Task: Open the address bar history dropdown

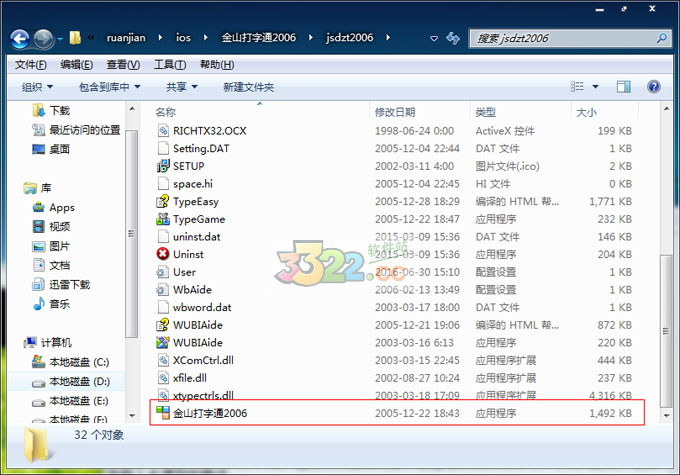Action: pyautogui.click(x=434, y=38)
